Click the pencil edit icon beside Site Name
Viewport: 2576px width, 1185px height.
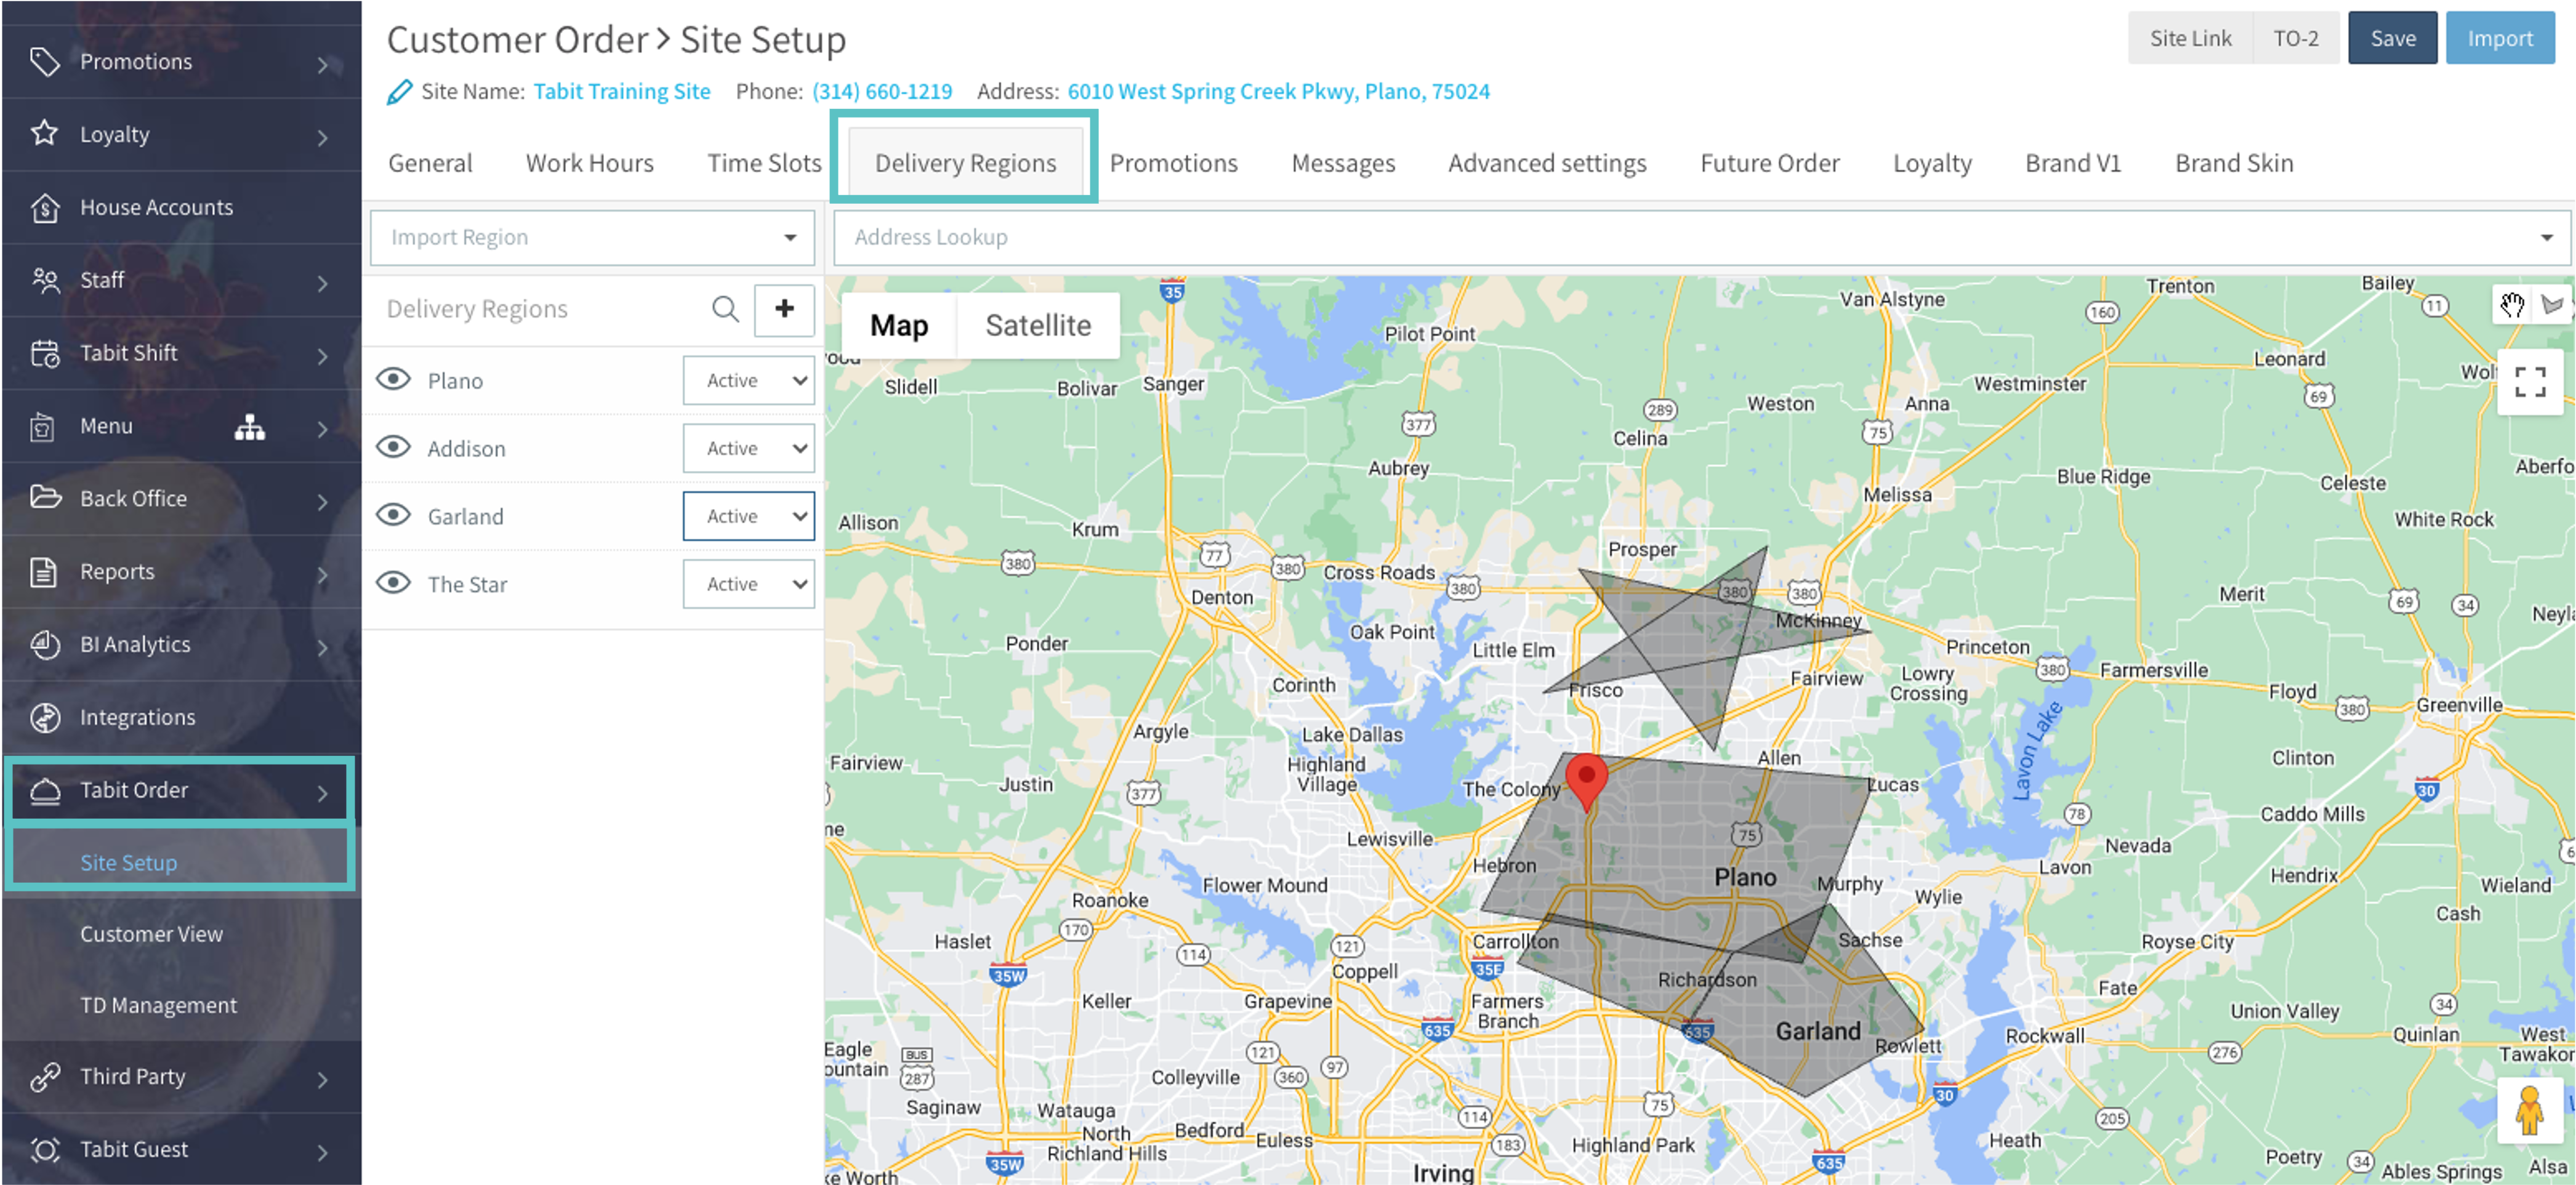[399, 92]
